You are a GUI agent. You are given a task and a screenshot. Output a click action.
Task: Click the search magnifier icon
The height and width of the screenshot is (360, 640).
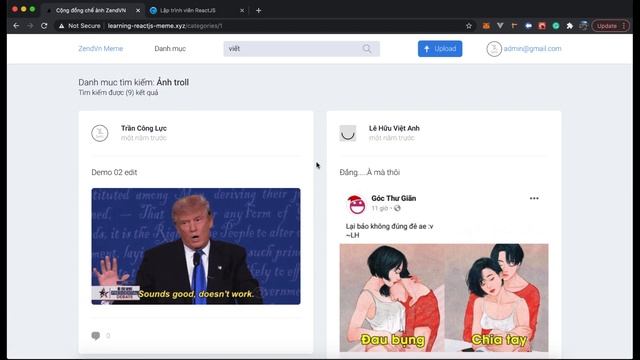[367, 49]
